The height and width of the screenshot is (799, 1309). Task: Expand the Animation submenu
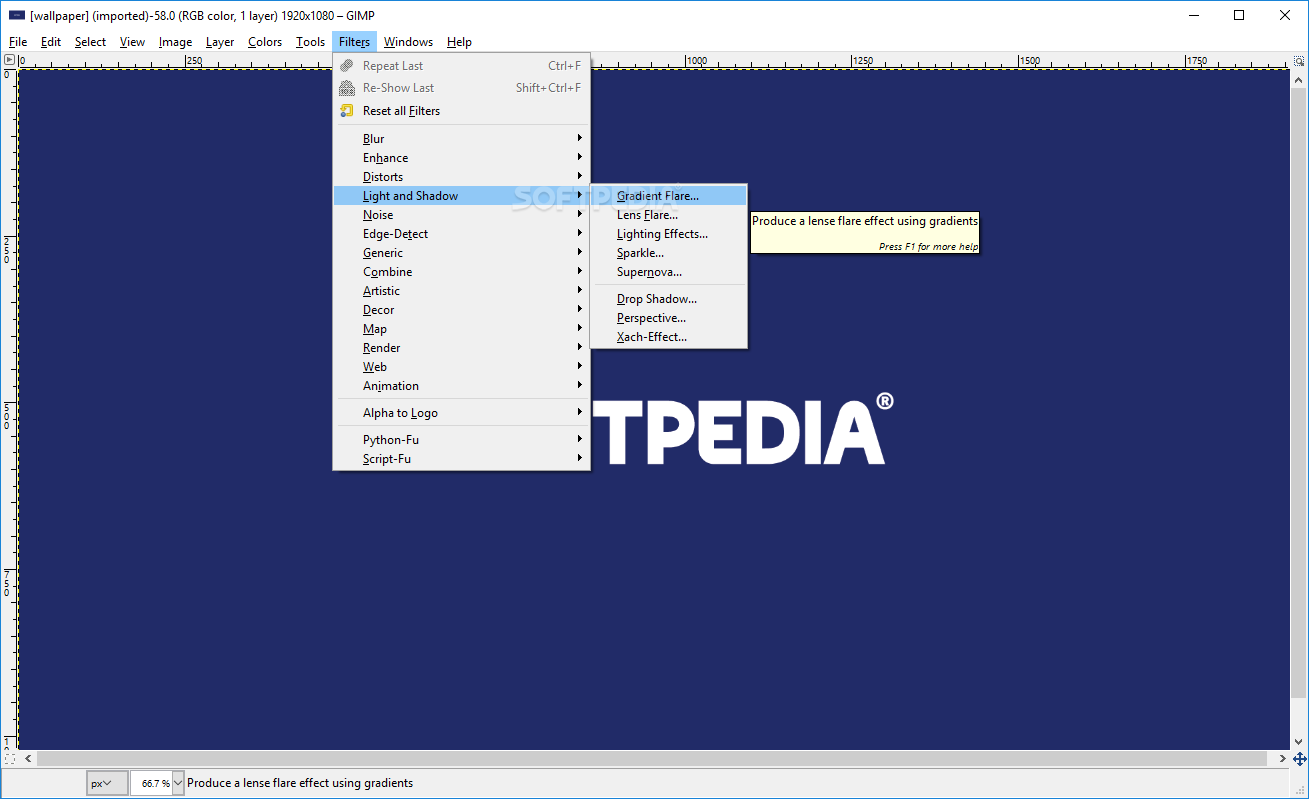click(x=461, y=386)
